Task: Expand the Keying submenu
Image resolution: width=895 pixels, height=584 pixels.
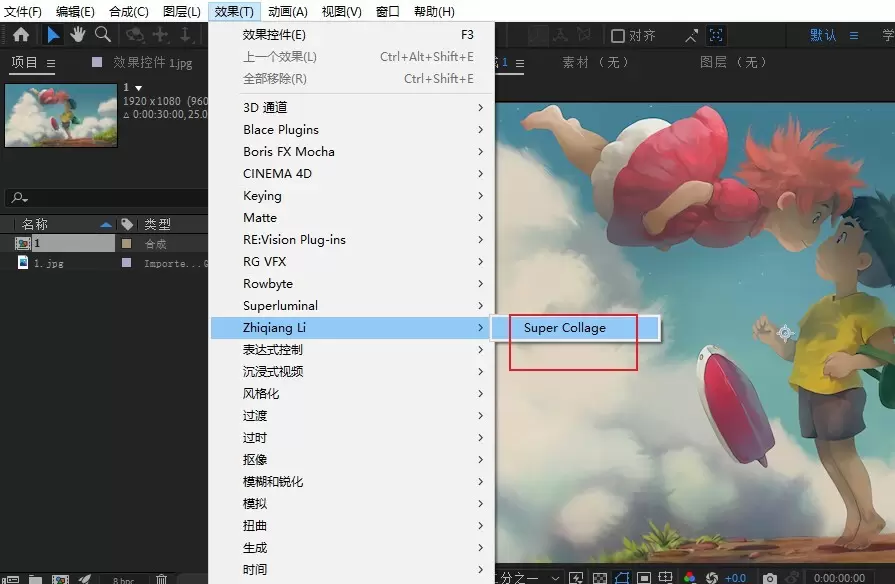Action: click(x=351, y=195)
